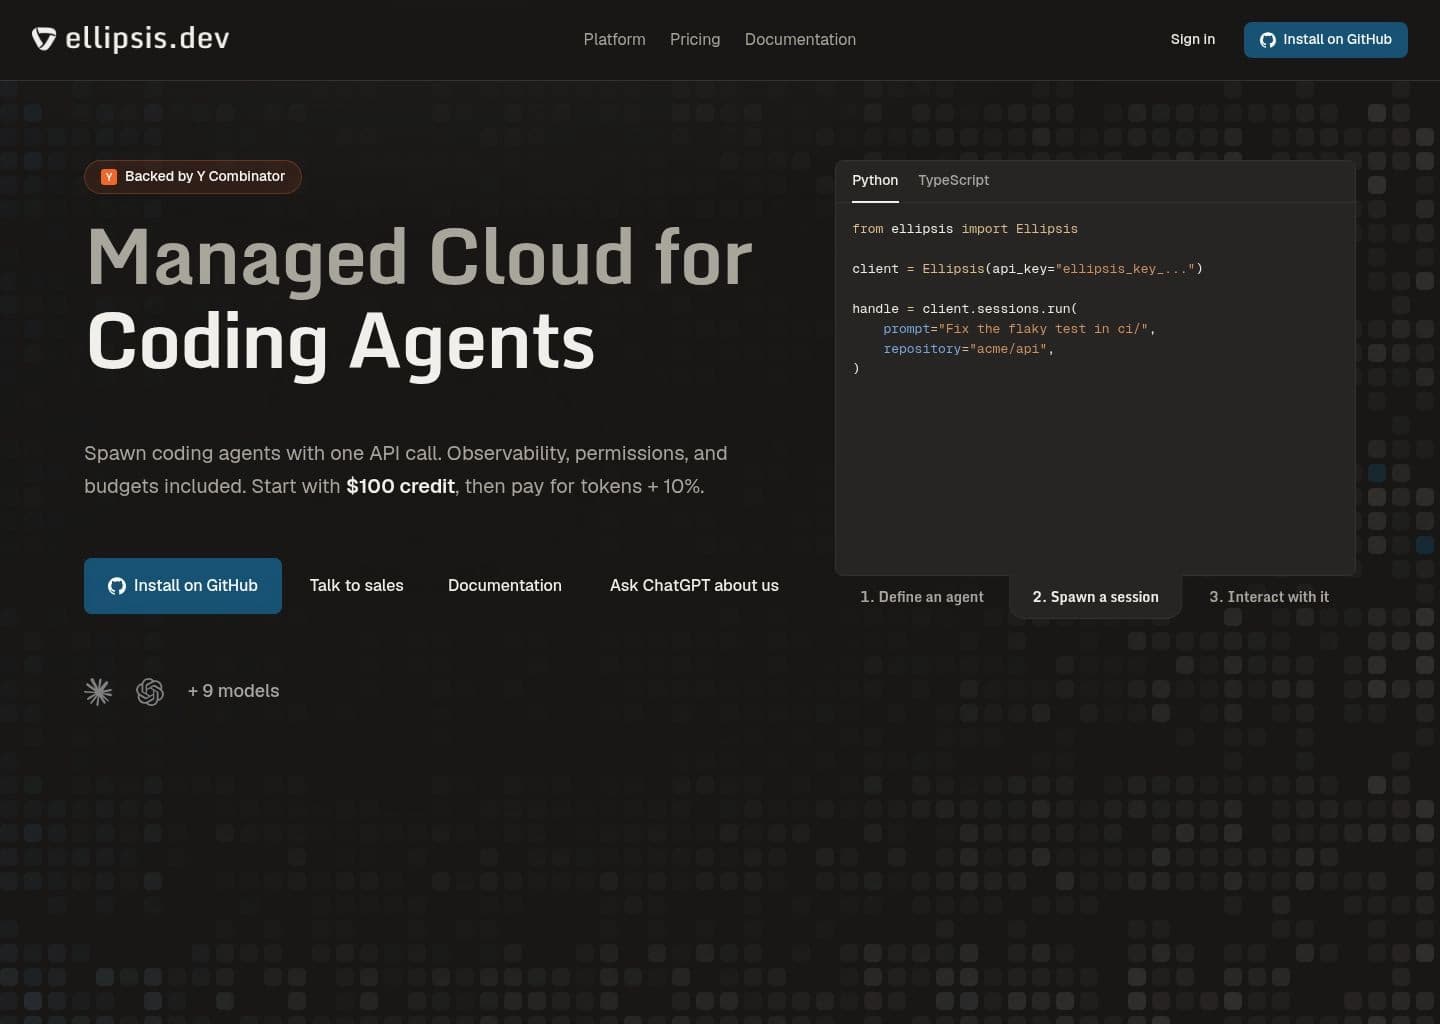Image resolution: width=1440 pixels, height=1024 pixels.
Task: Switch to the Python code tab
Action: (x=875, y=180)
